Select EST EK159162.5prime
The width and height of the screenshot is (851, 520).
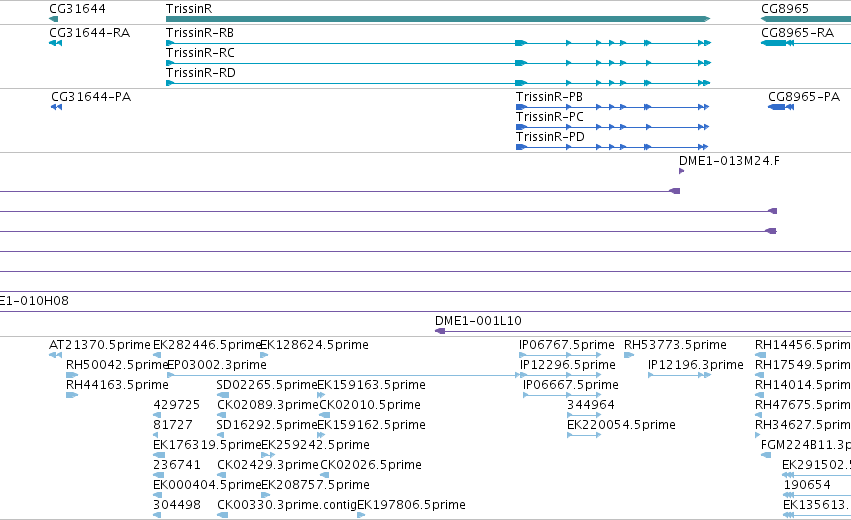pyautogui.click(x=371, y=425)
